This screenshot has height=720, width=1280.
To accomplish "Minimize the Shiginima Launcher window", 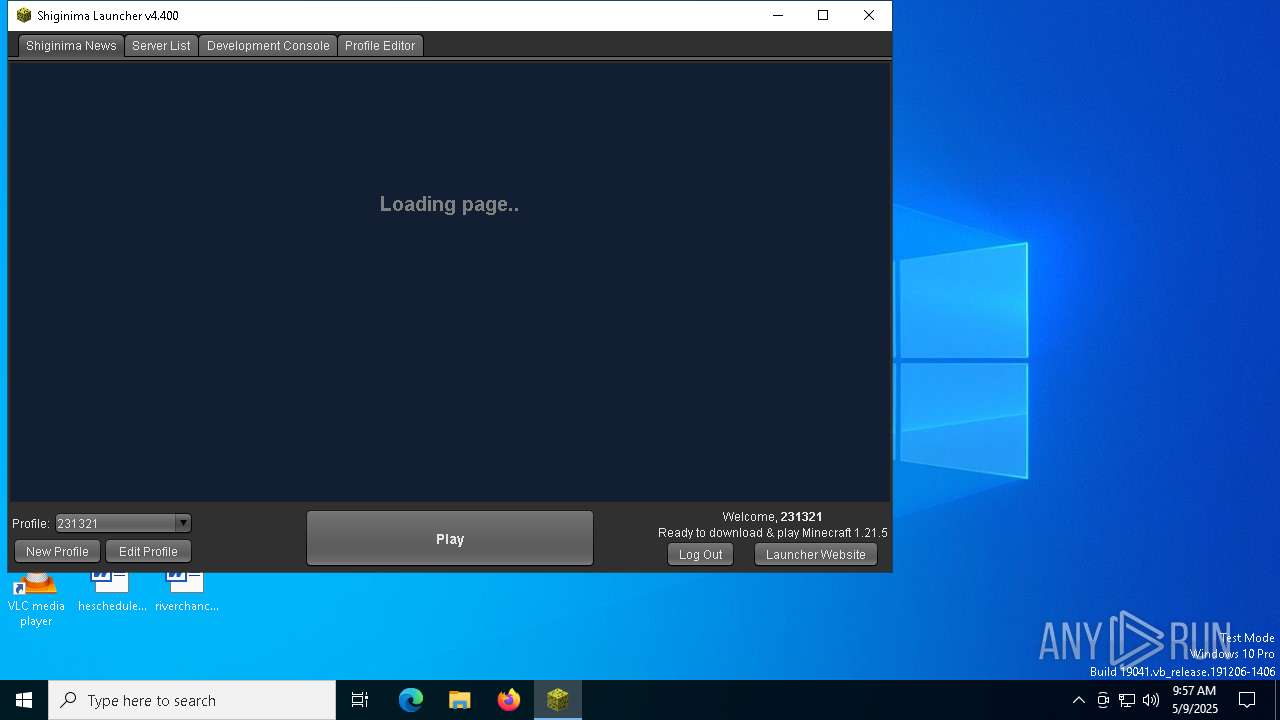I will (778, 15).
